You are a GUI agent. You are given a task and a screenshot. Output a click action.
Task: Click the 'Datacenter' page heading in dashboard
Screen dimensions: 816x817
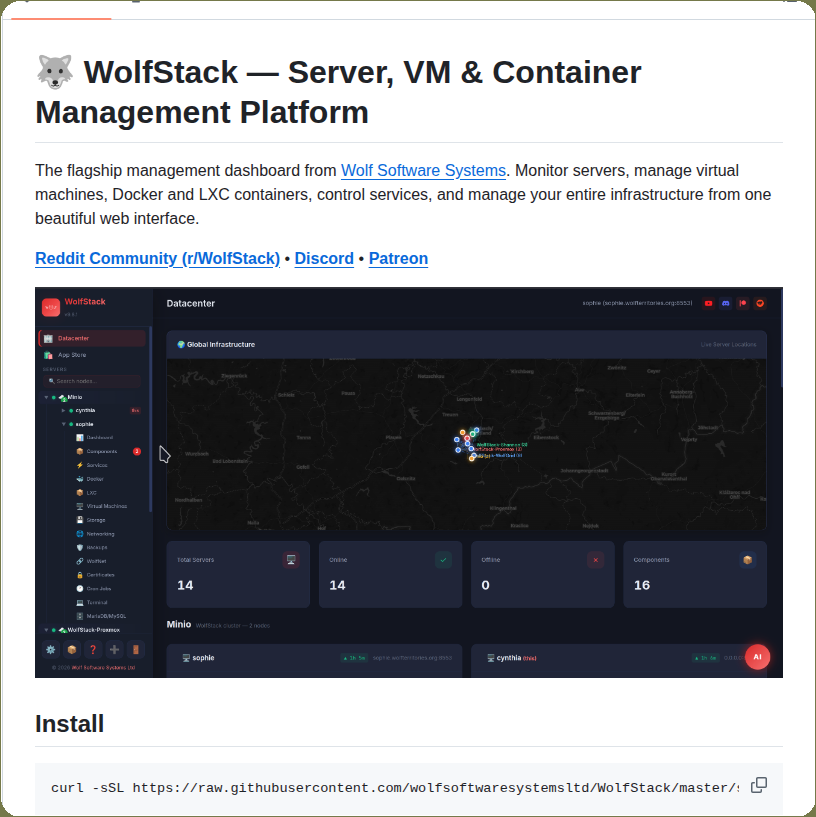tap(191, 303)
